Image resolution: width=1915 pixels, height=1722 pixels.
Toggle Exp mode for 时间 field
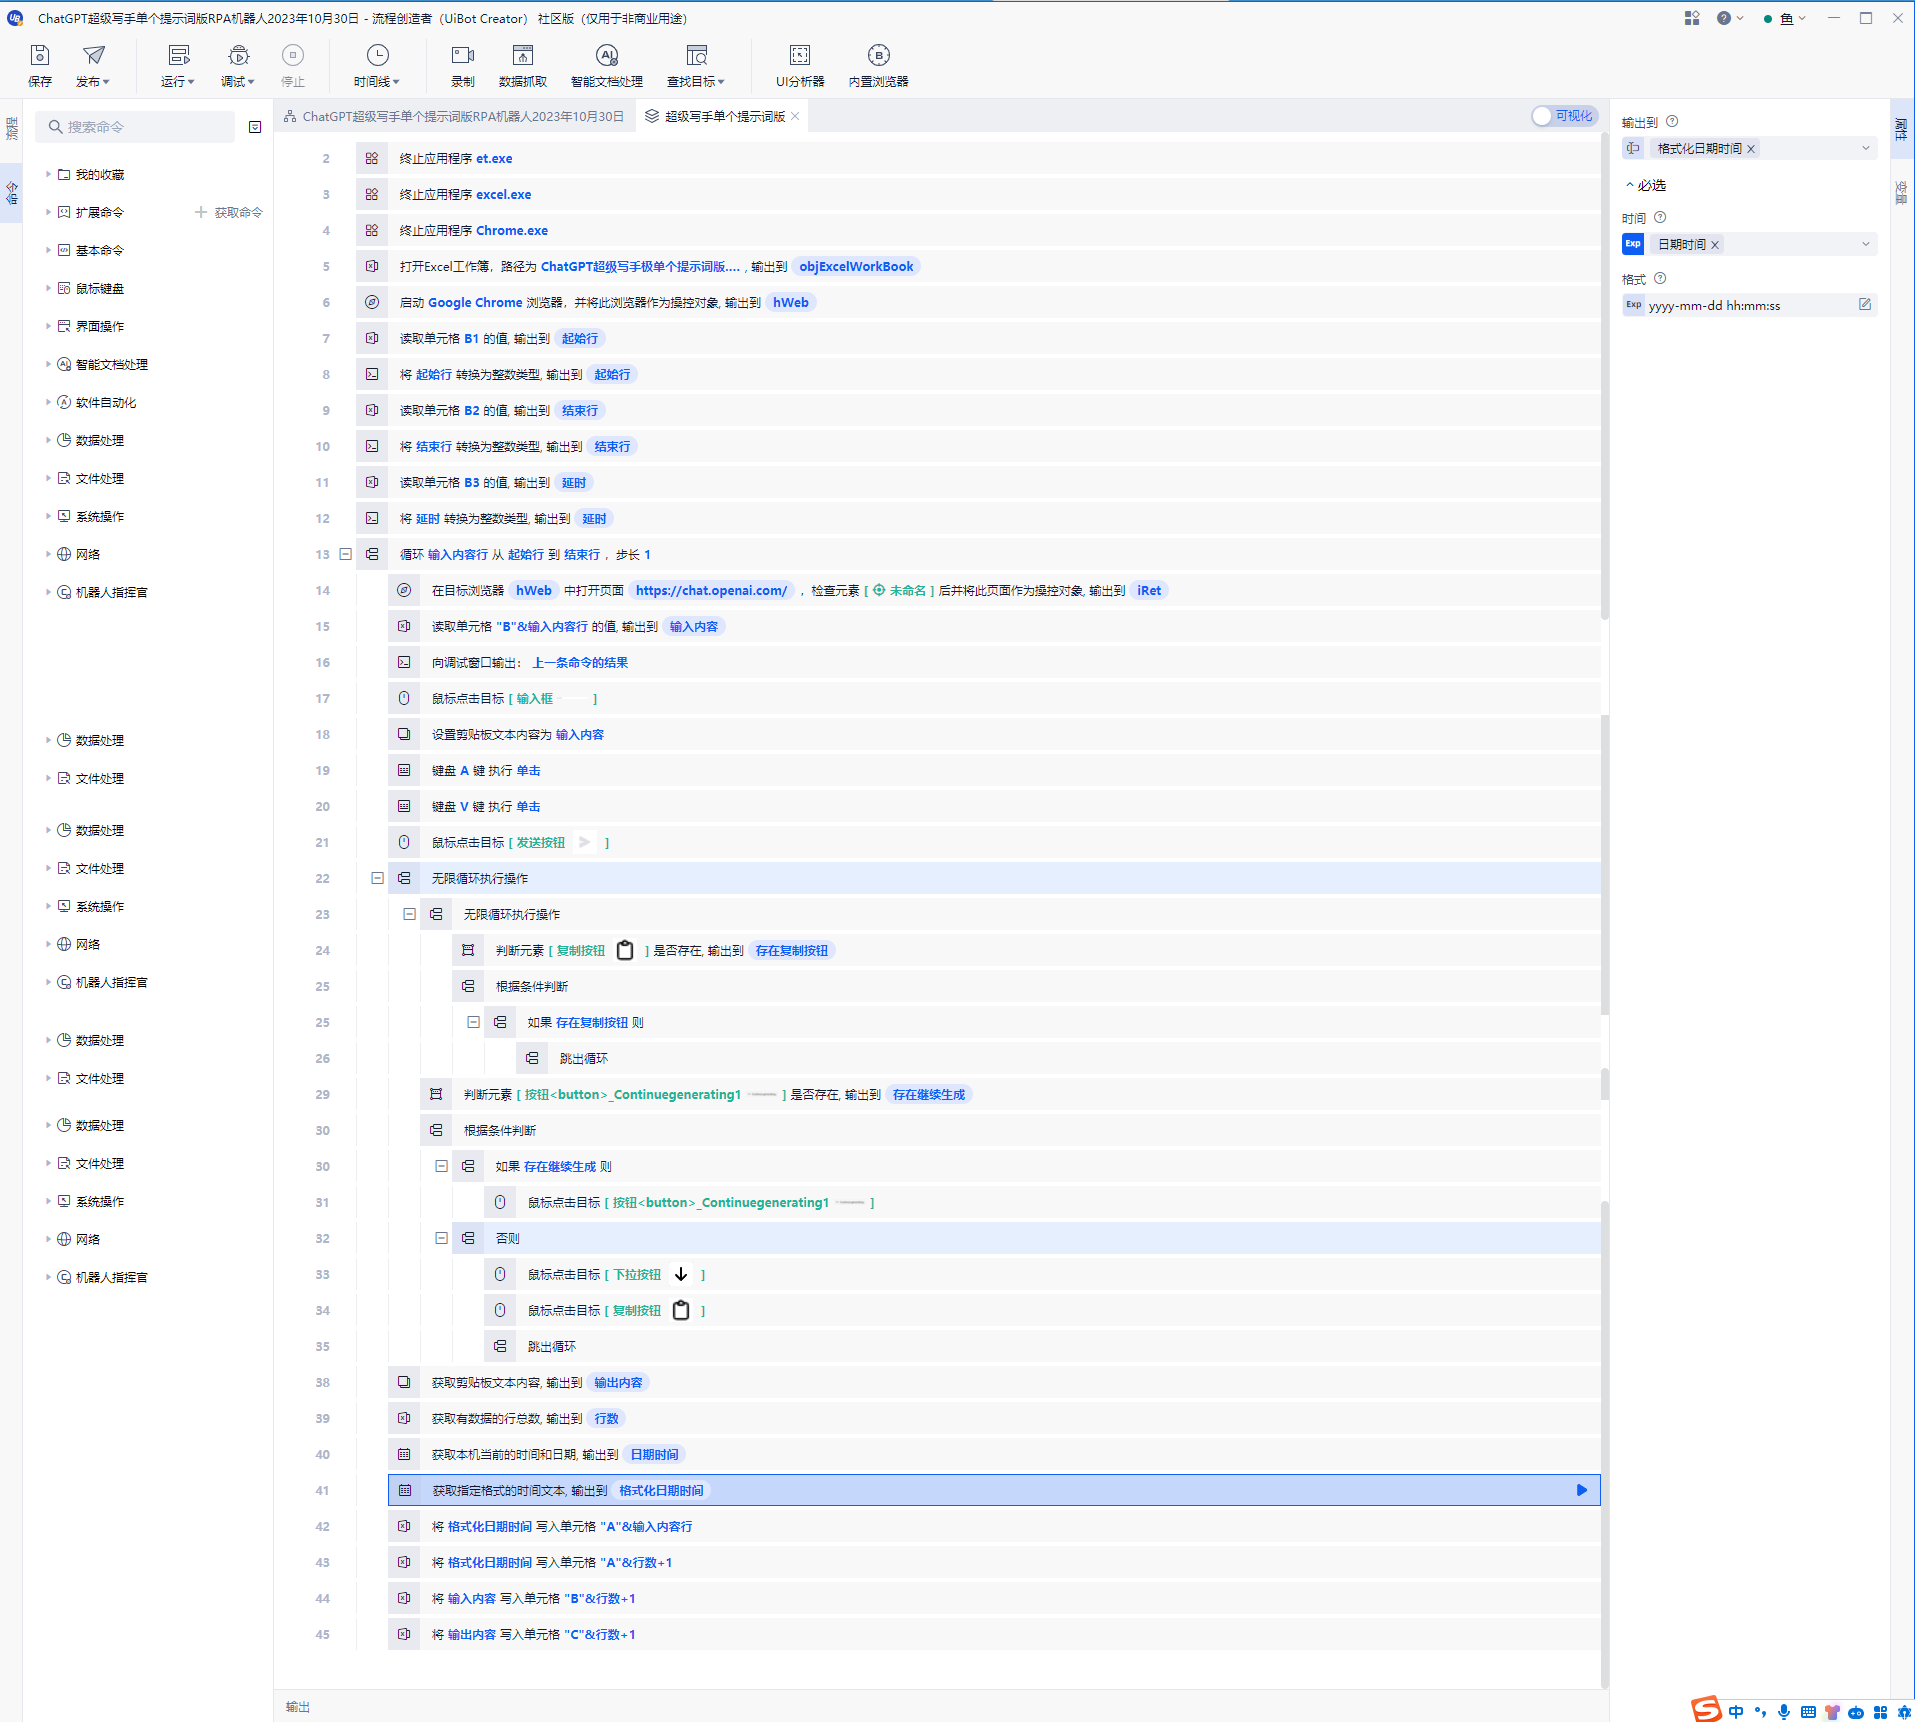pyautogui.click(x=1633, y=244)
